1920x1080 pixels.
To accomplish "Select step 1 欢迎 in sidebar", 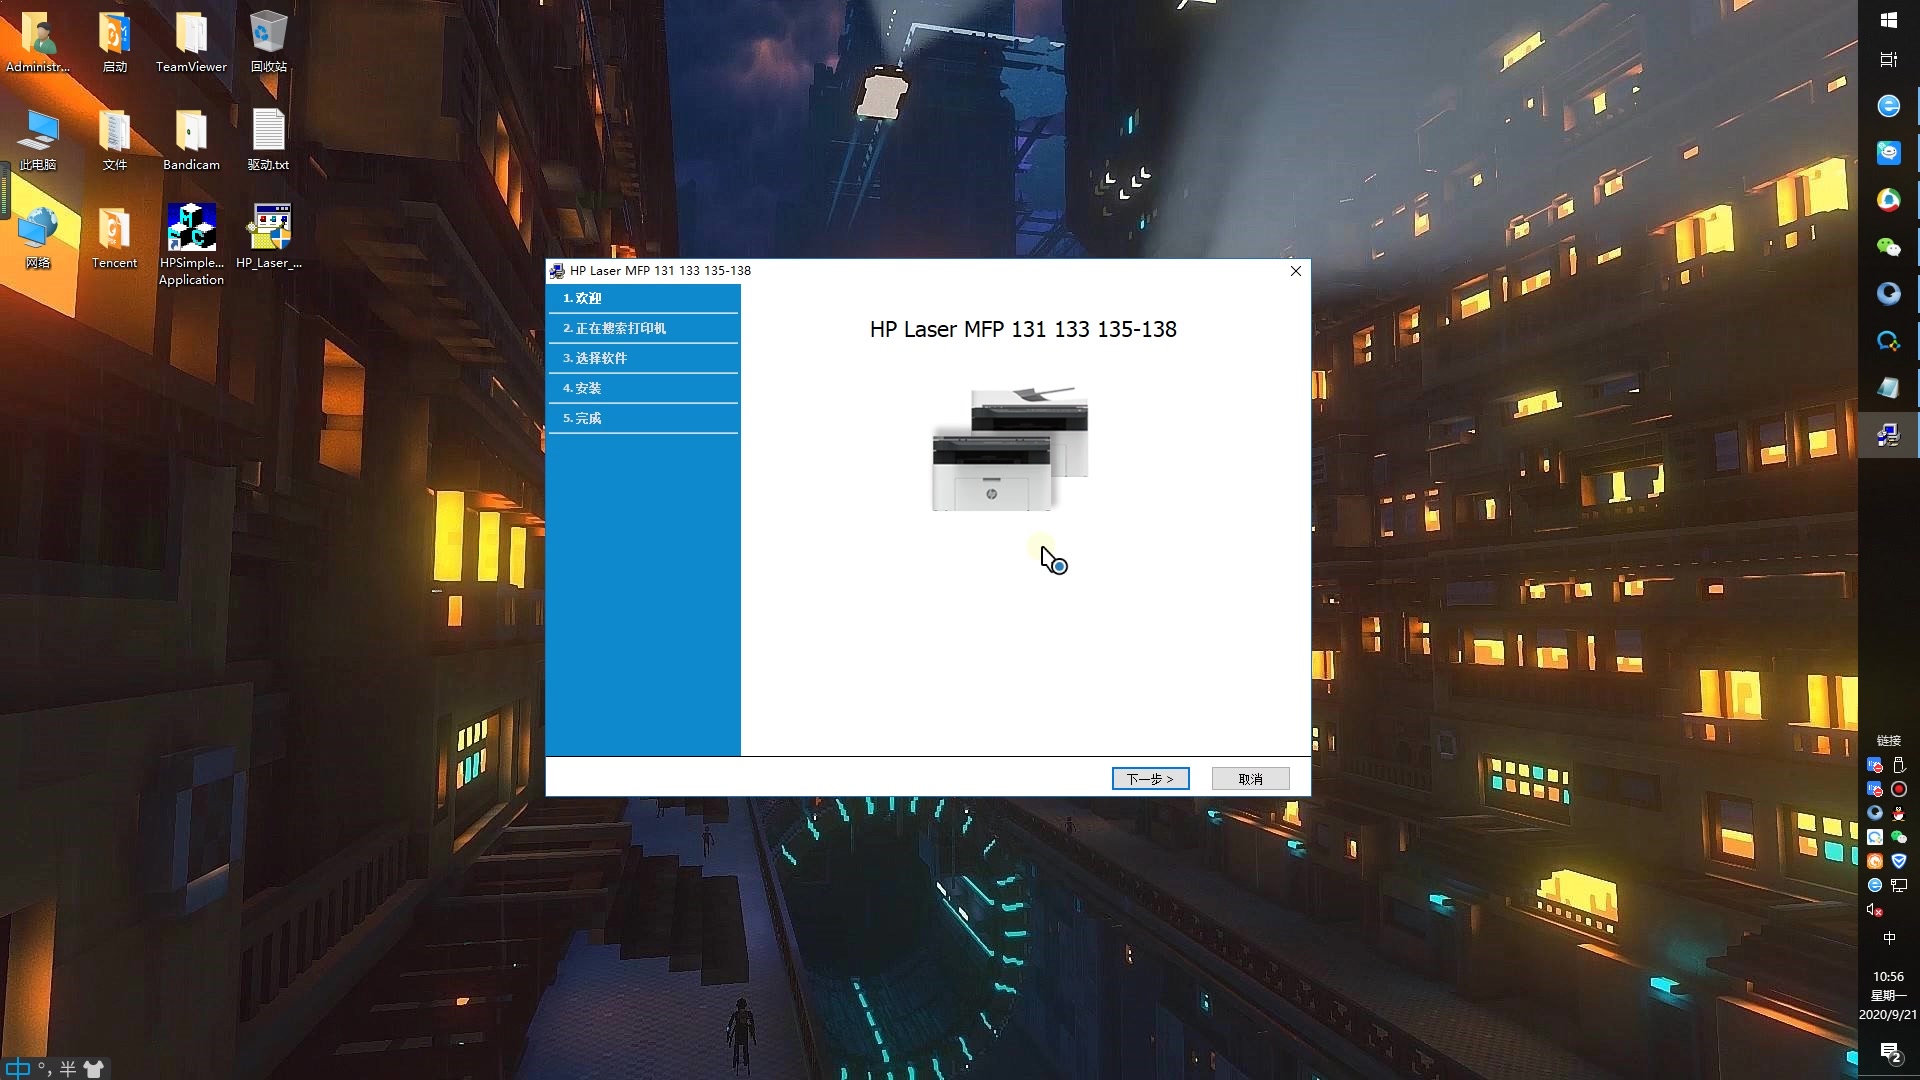I will click(643, 298).
